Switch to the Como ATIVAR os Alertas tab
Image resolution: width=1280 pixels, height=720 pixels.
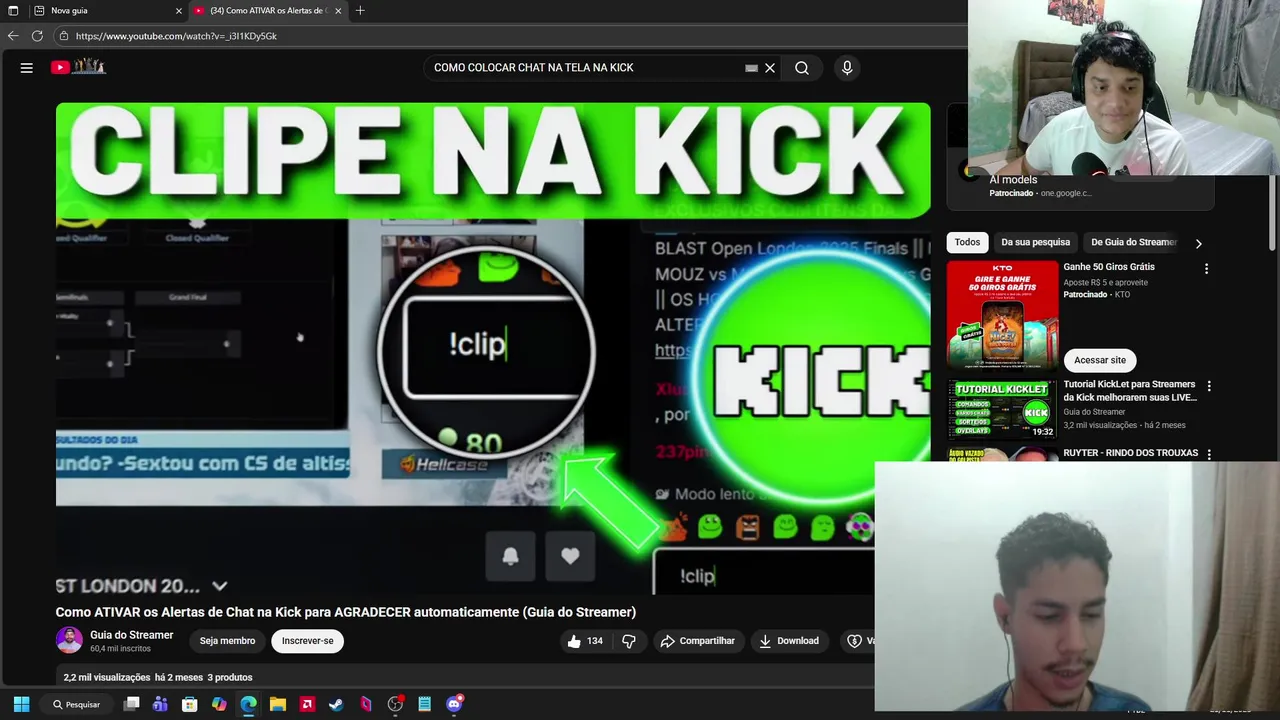tap(267, 11)
